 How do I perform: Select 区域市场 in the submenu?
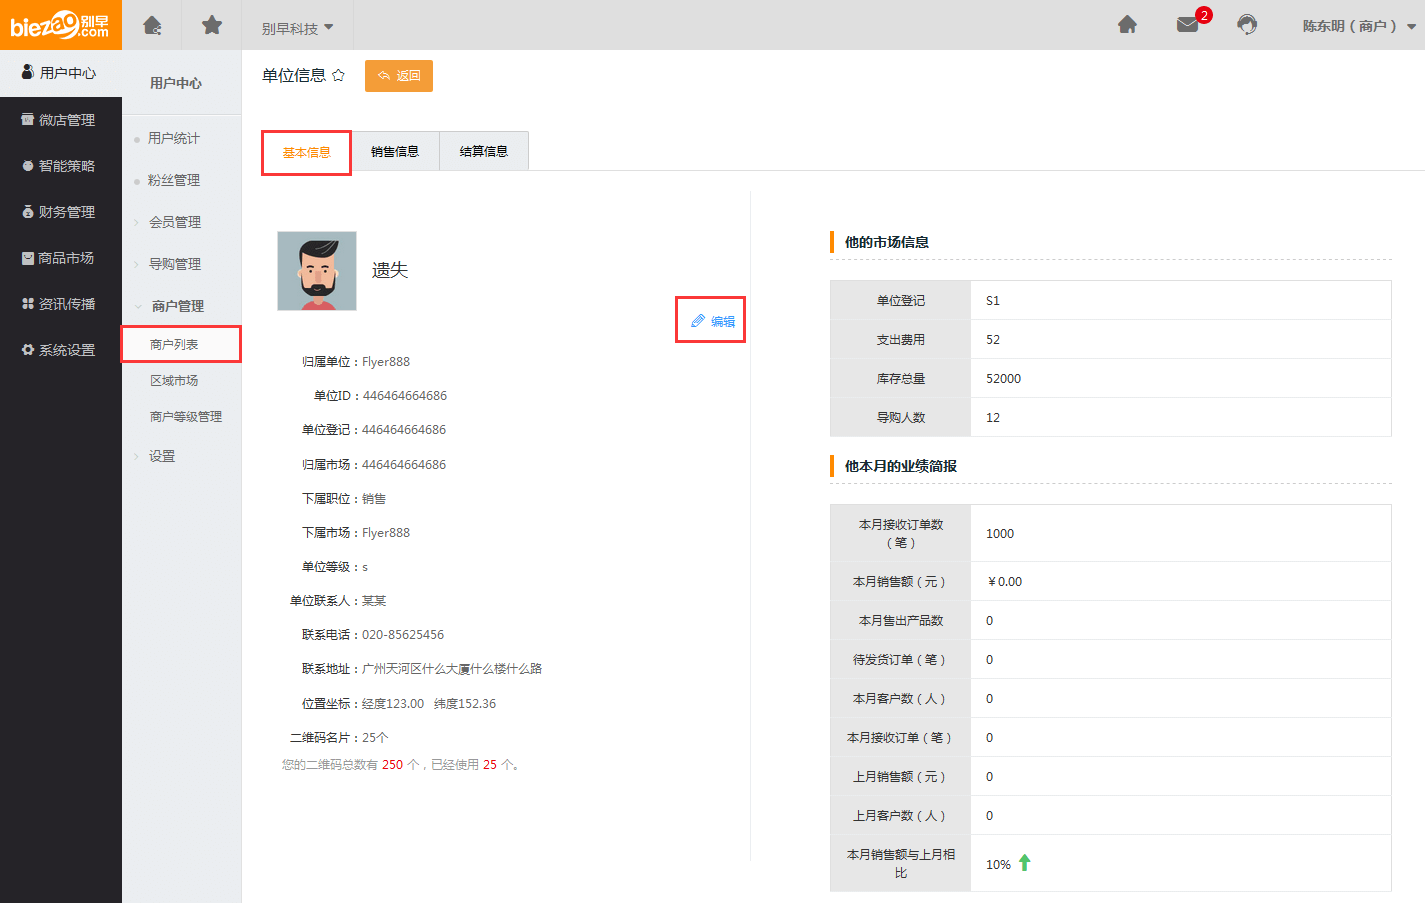tap(174, 381)
